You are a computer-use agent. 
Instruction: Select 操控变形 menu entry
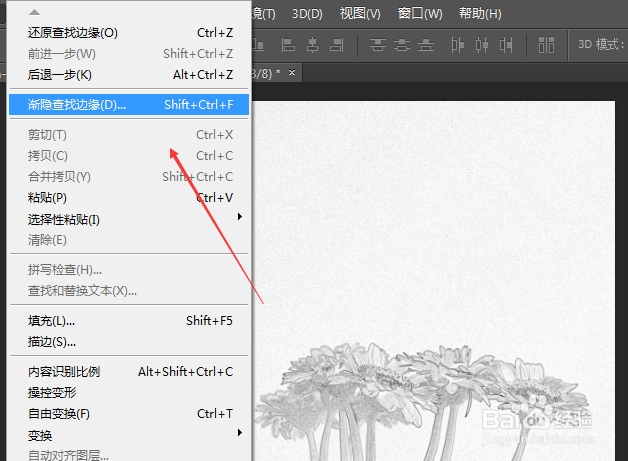(129, 393)
